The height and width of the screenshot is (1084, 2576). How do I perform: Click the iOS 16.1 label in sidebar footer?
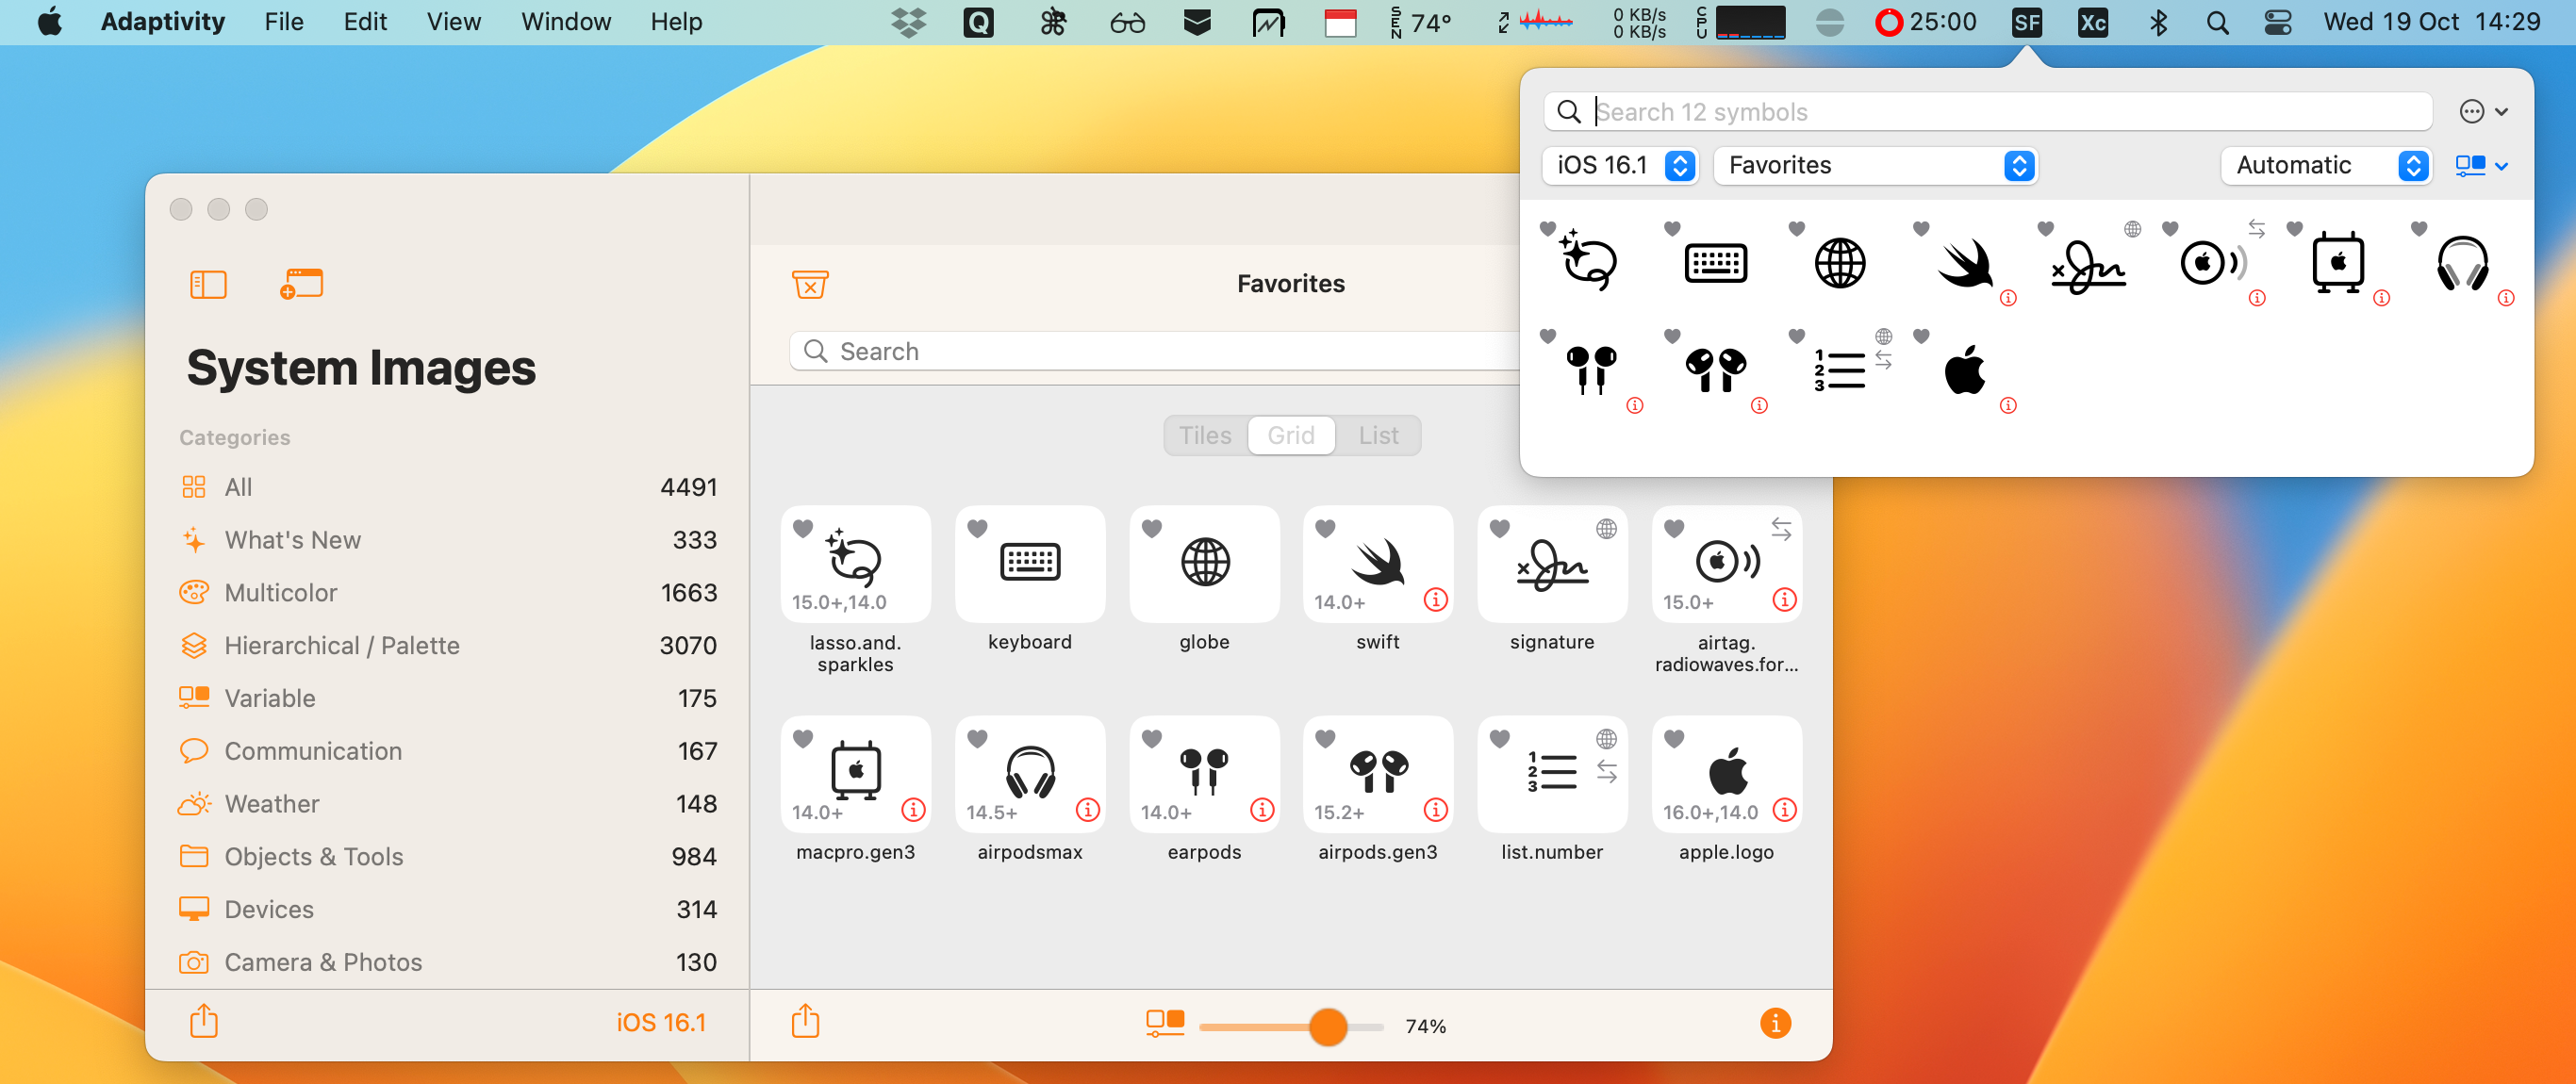[660, 1023]
